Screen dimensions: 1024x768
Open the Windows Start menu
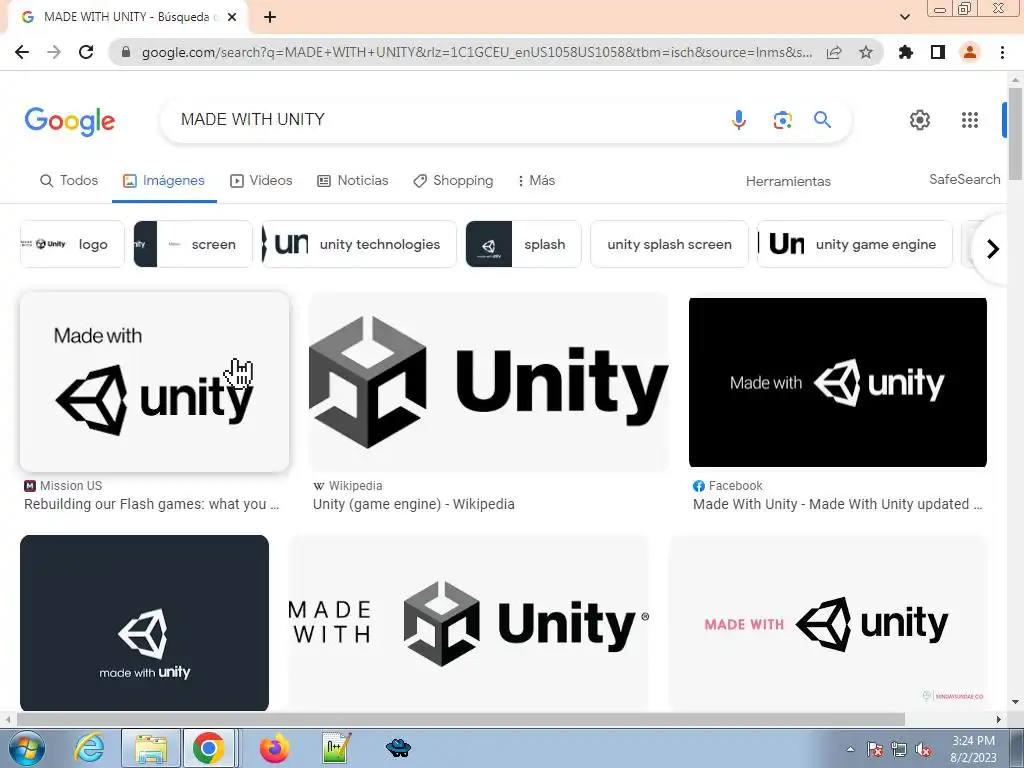point(26,748)
